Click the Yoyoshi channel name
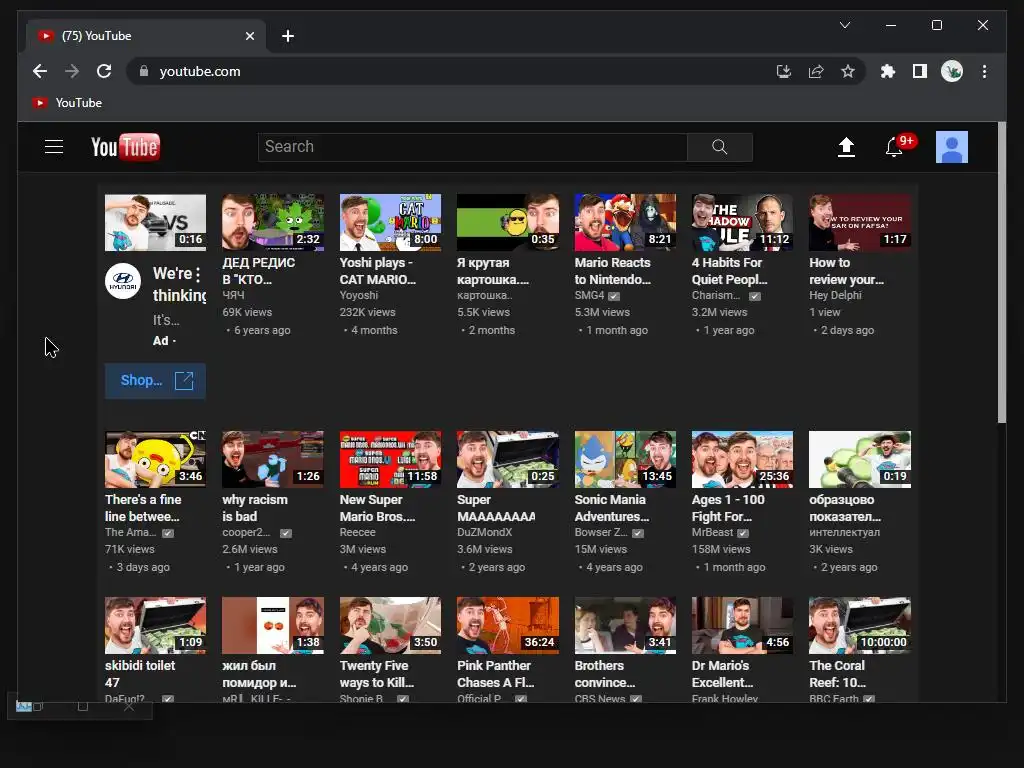Image resolution: width=1024 pixels, height=768 pixels. pyautogui.click(x=359, y=295)
